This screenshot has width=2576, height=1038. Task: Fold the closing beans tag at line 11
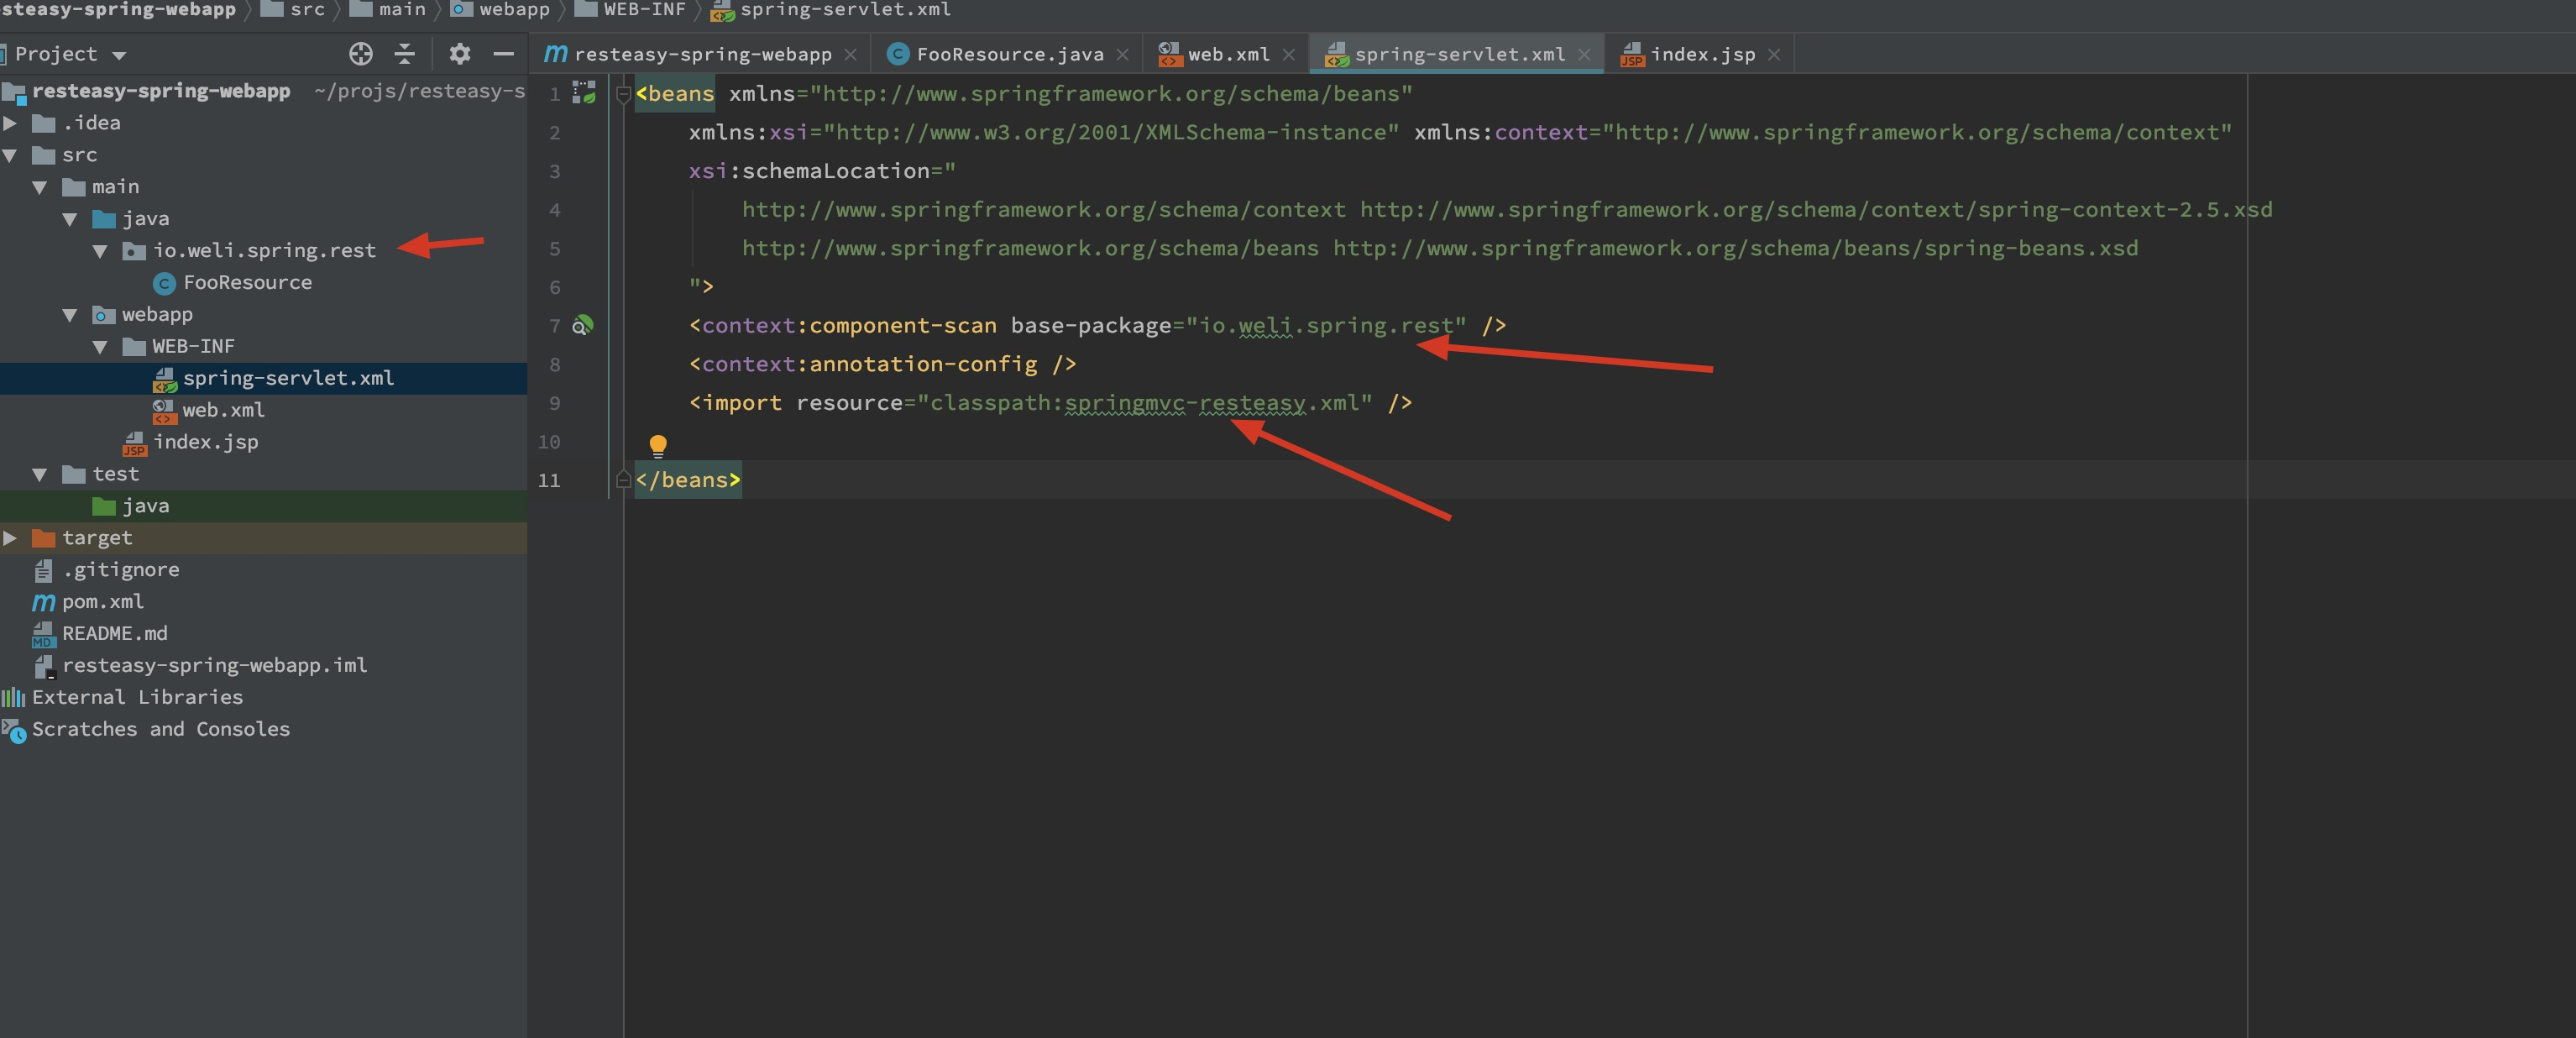point(623,480)
